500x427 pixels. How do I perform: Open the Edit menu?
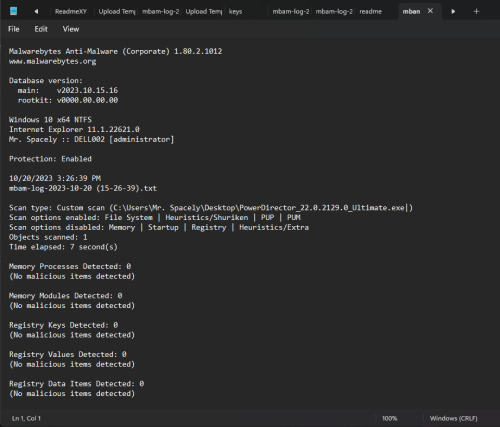click(41, 29)
